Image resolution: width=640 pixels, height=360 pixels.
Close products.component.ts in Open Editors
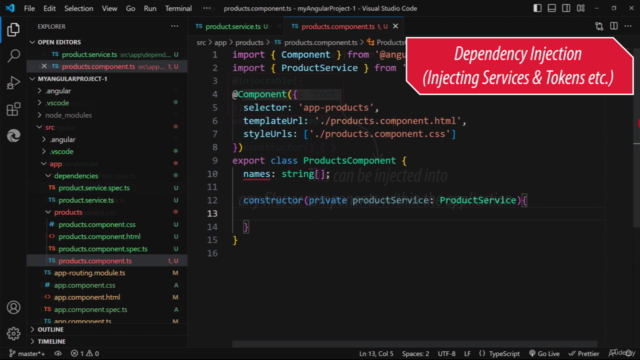44,66
